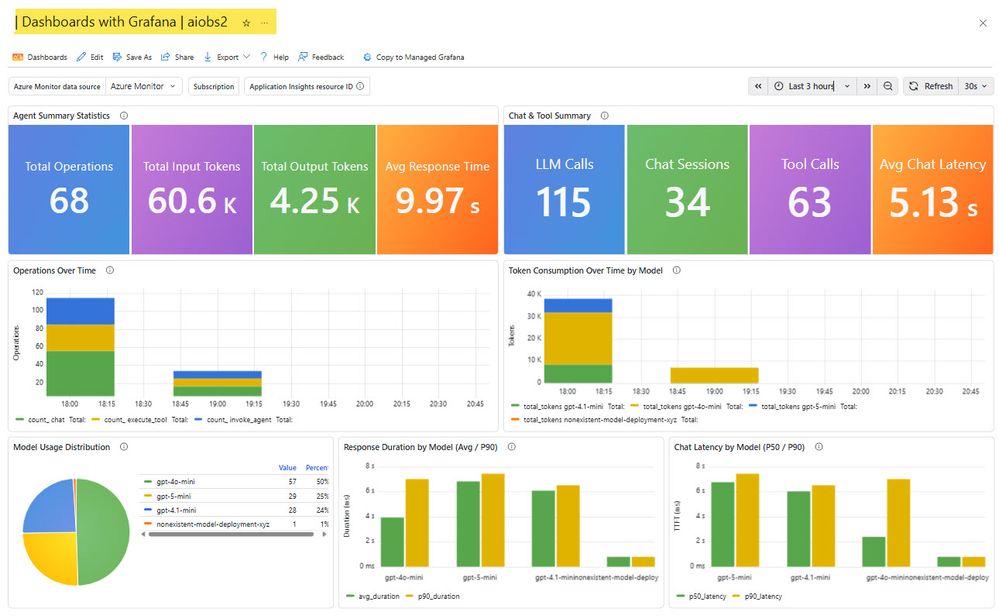Screen dimensions: 999x616
Task: Select gpt-4o-mini row in pie legend
Action: click(x=235, y=482)
